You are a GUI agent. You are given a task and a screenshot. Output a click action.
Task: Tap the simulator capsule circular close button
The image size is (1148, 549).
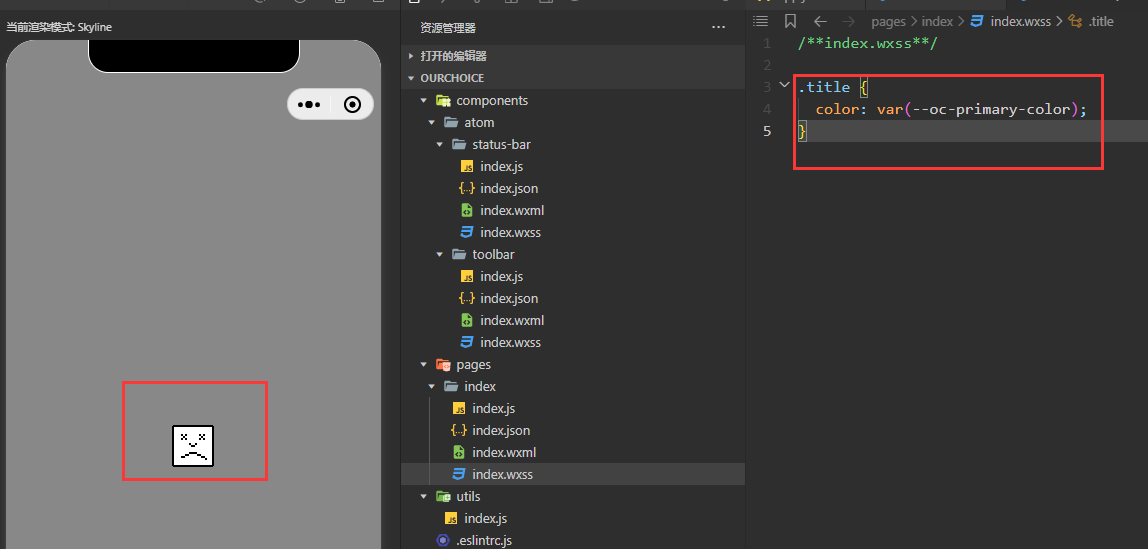[x=352, y=105]
